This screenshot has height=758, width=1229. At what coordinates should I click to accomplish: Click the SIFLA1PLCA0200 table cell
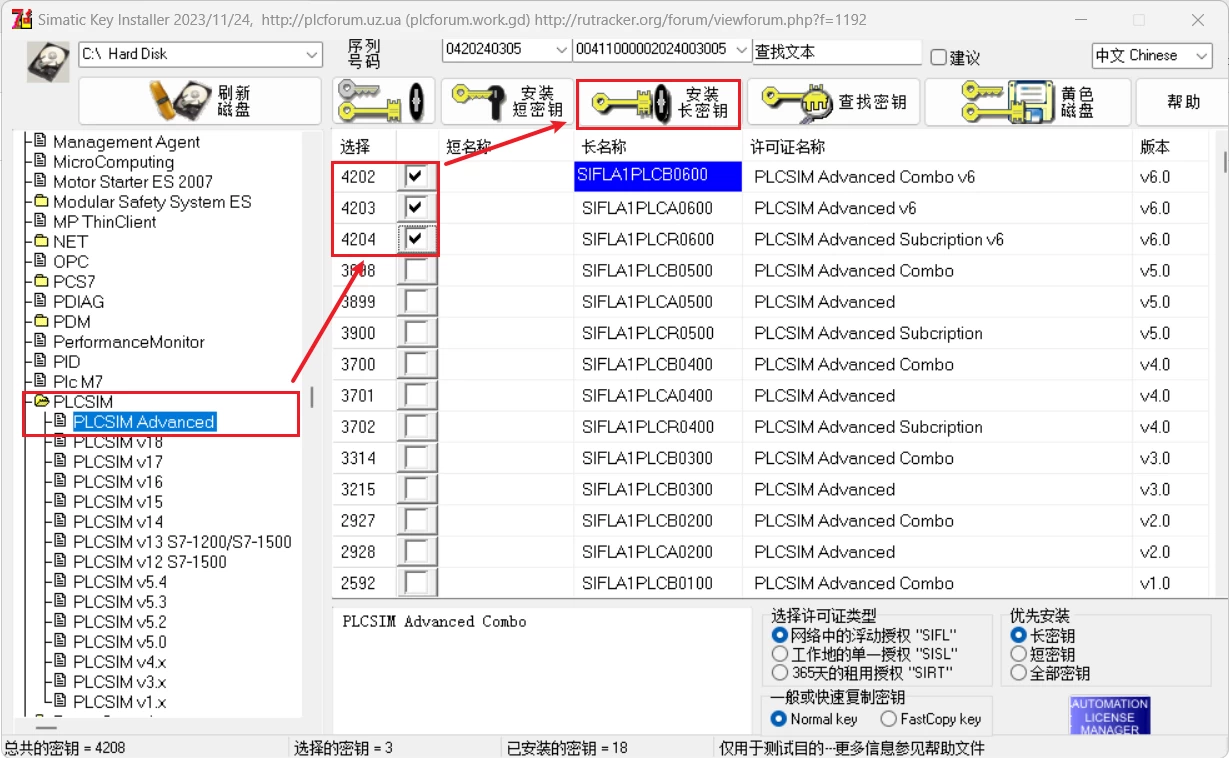tap(658, 552)
